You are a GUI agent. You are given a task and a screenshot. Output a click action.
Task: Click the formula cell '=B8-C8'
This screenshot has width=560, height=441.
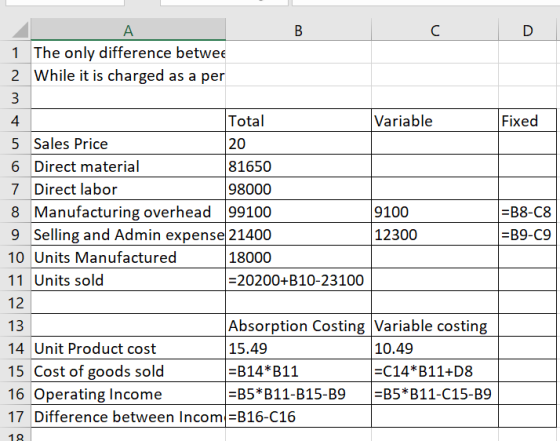(528, 212)
